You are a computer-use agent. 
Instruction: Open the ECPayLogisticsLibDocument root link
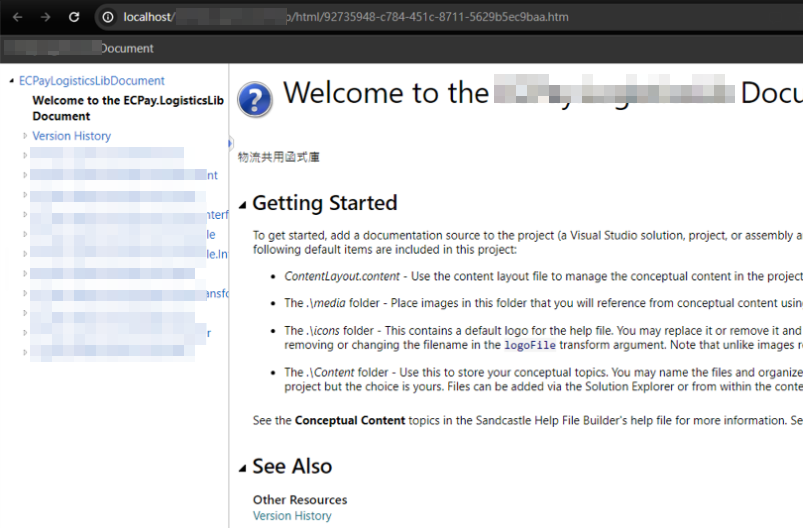(92, 81)
